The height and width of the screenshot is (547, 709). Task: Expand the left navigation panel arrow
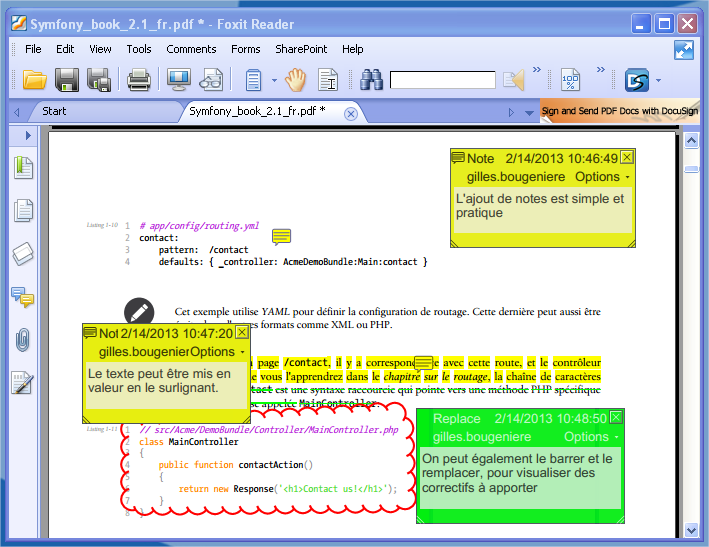point(28,135)
